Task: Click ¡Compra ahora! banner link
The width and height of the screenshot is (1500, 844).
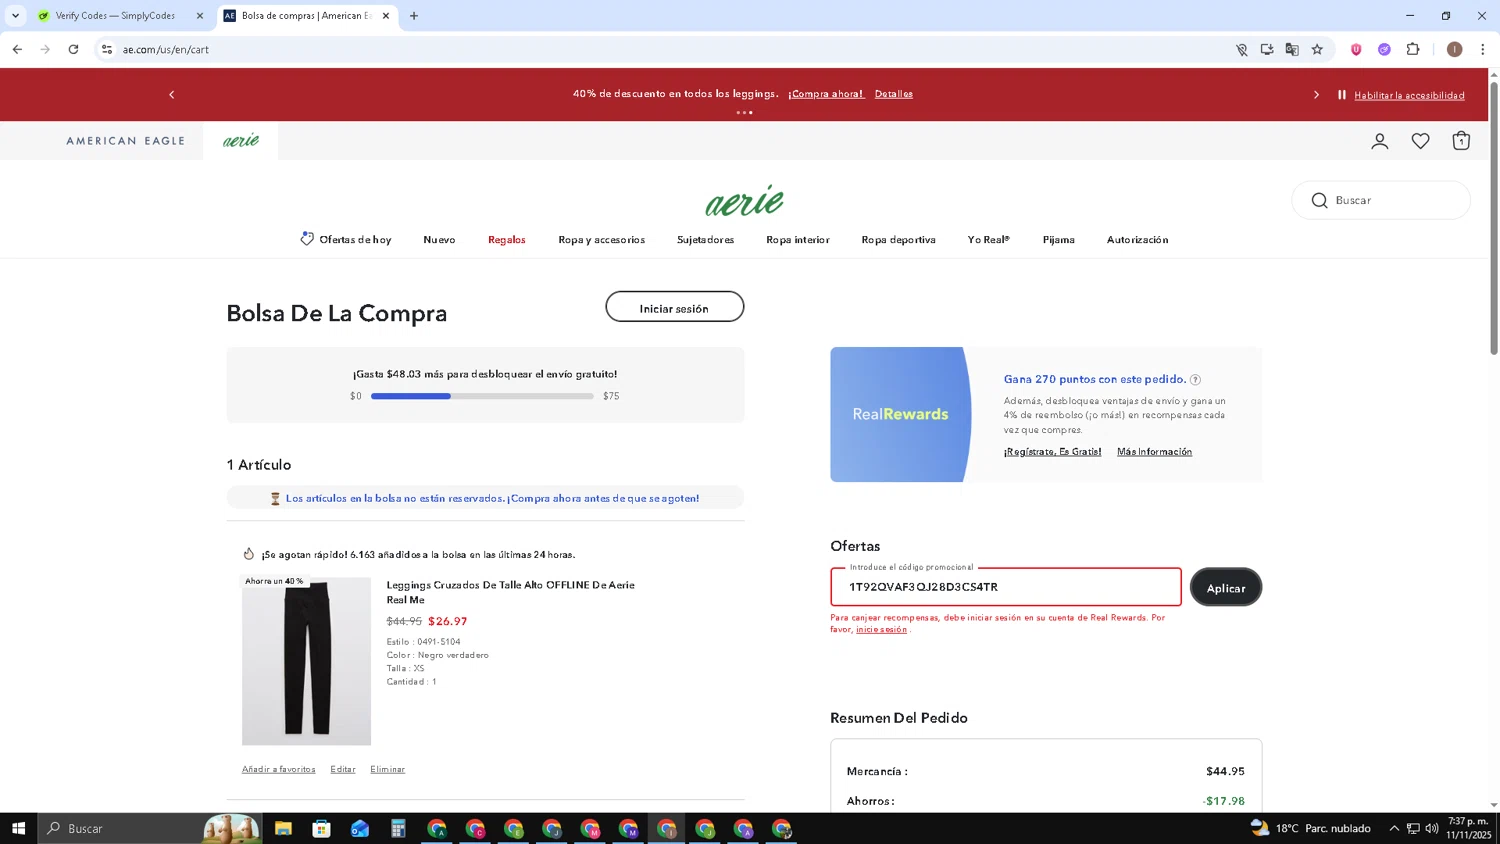Action: (x=826, y=94)
